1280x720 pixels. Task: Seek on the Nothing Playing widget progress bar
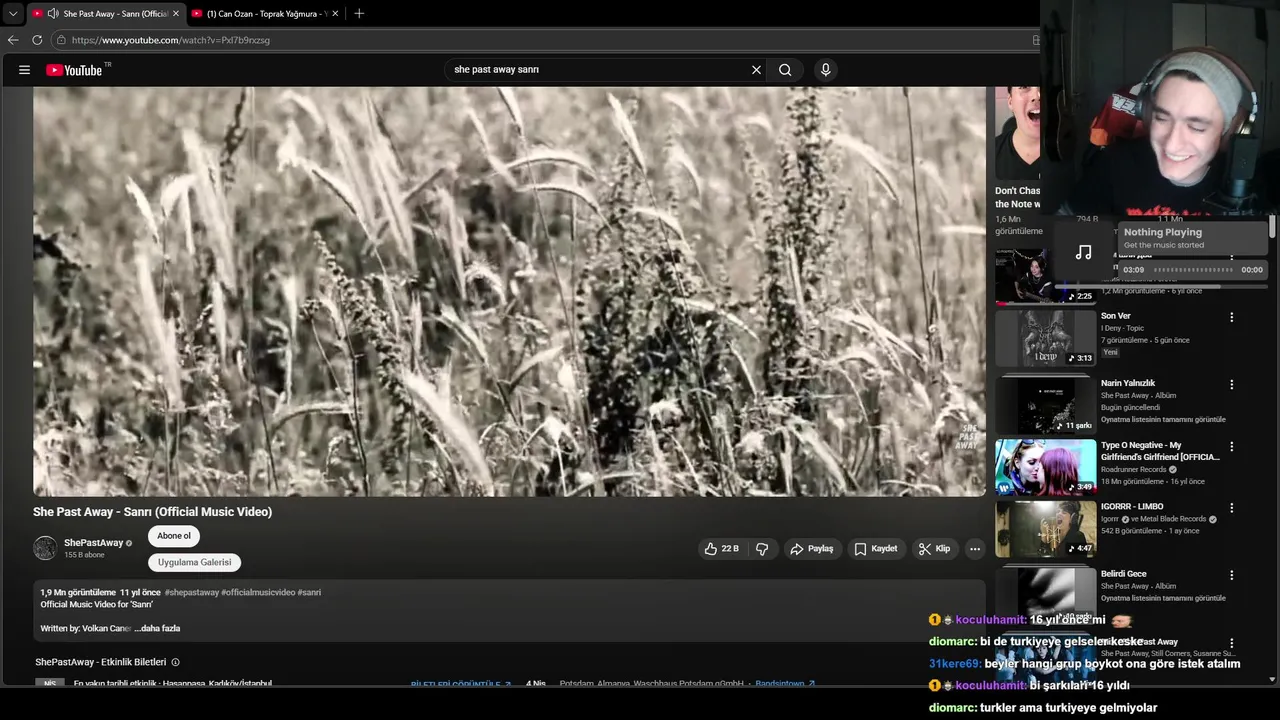(1194, 270)
